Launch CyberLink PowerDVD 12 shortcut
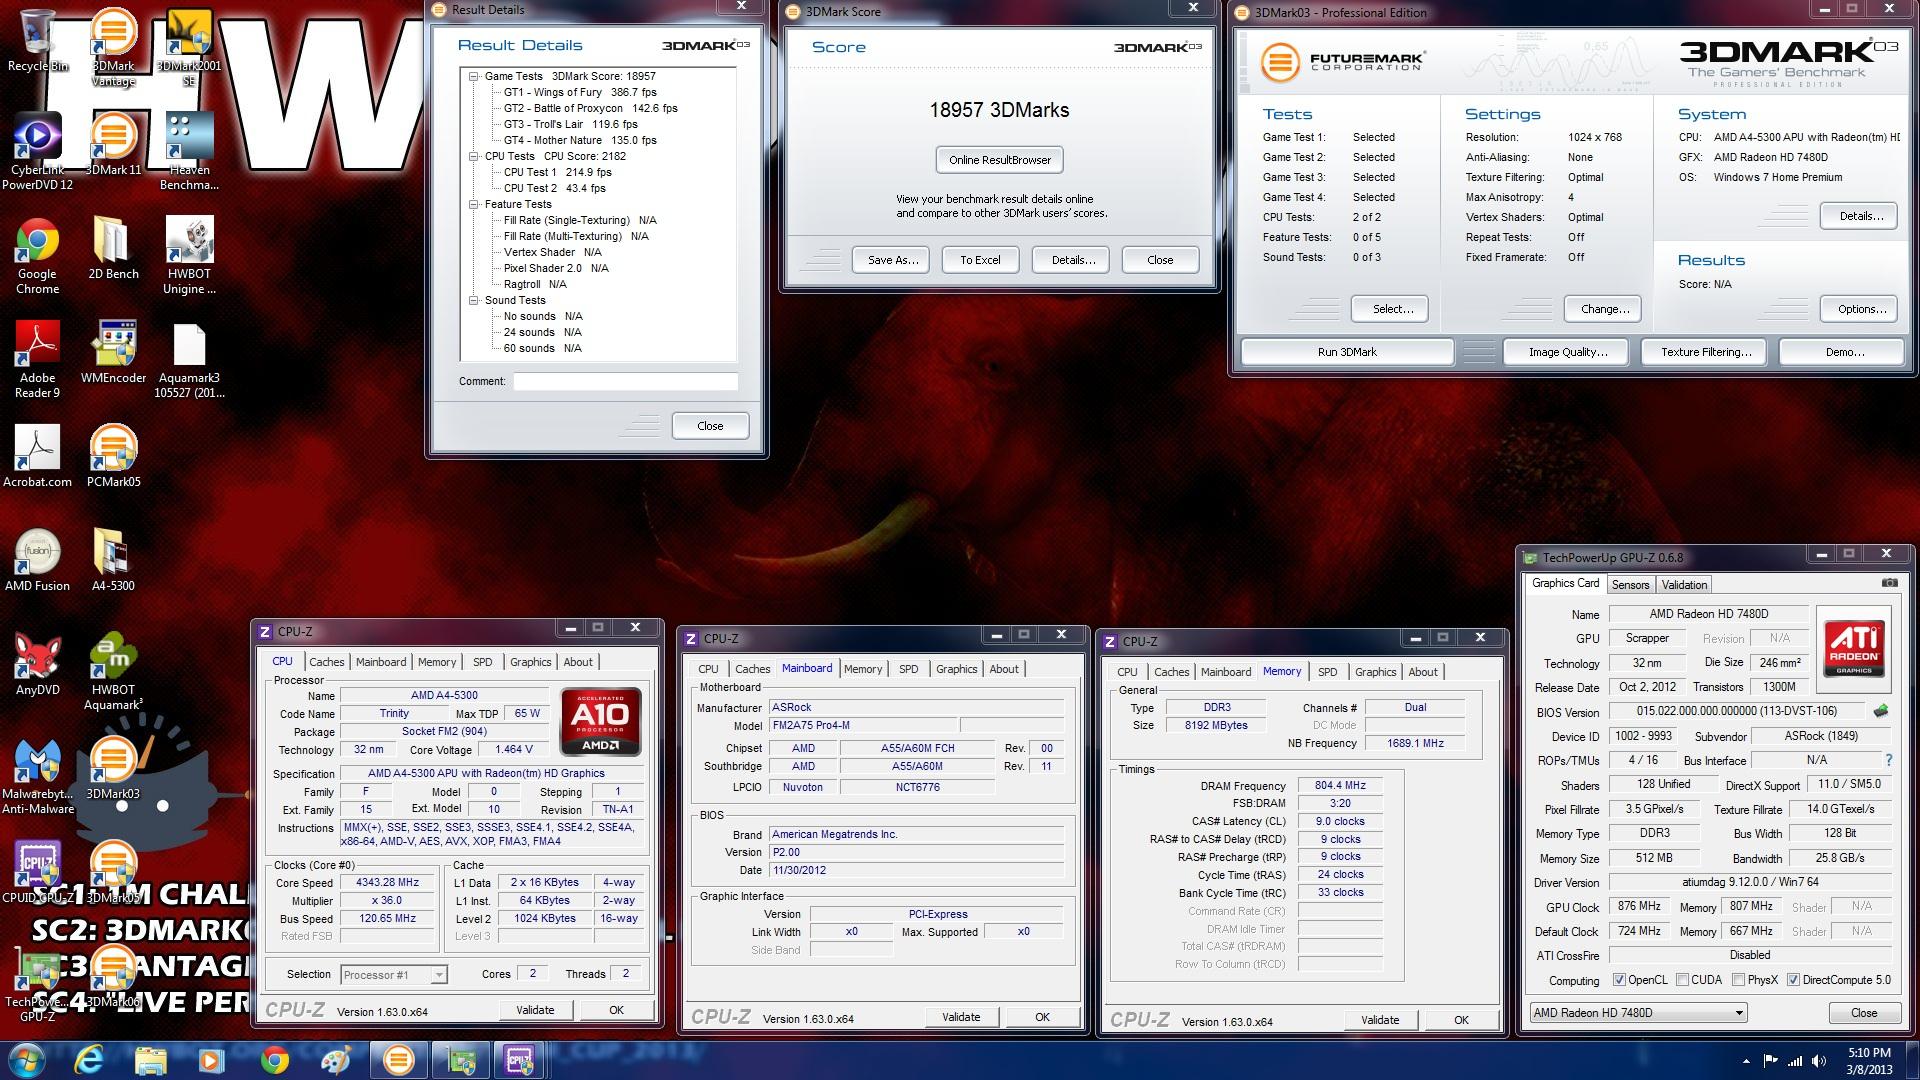This screenshot has width=1920, height=1080. click(37, 151)
